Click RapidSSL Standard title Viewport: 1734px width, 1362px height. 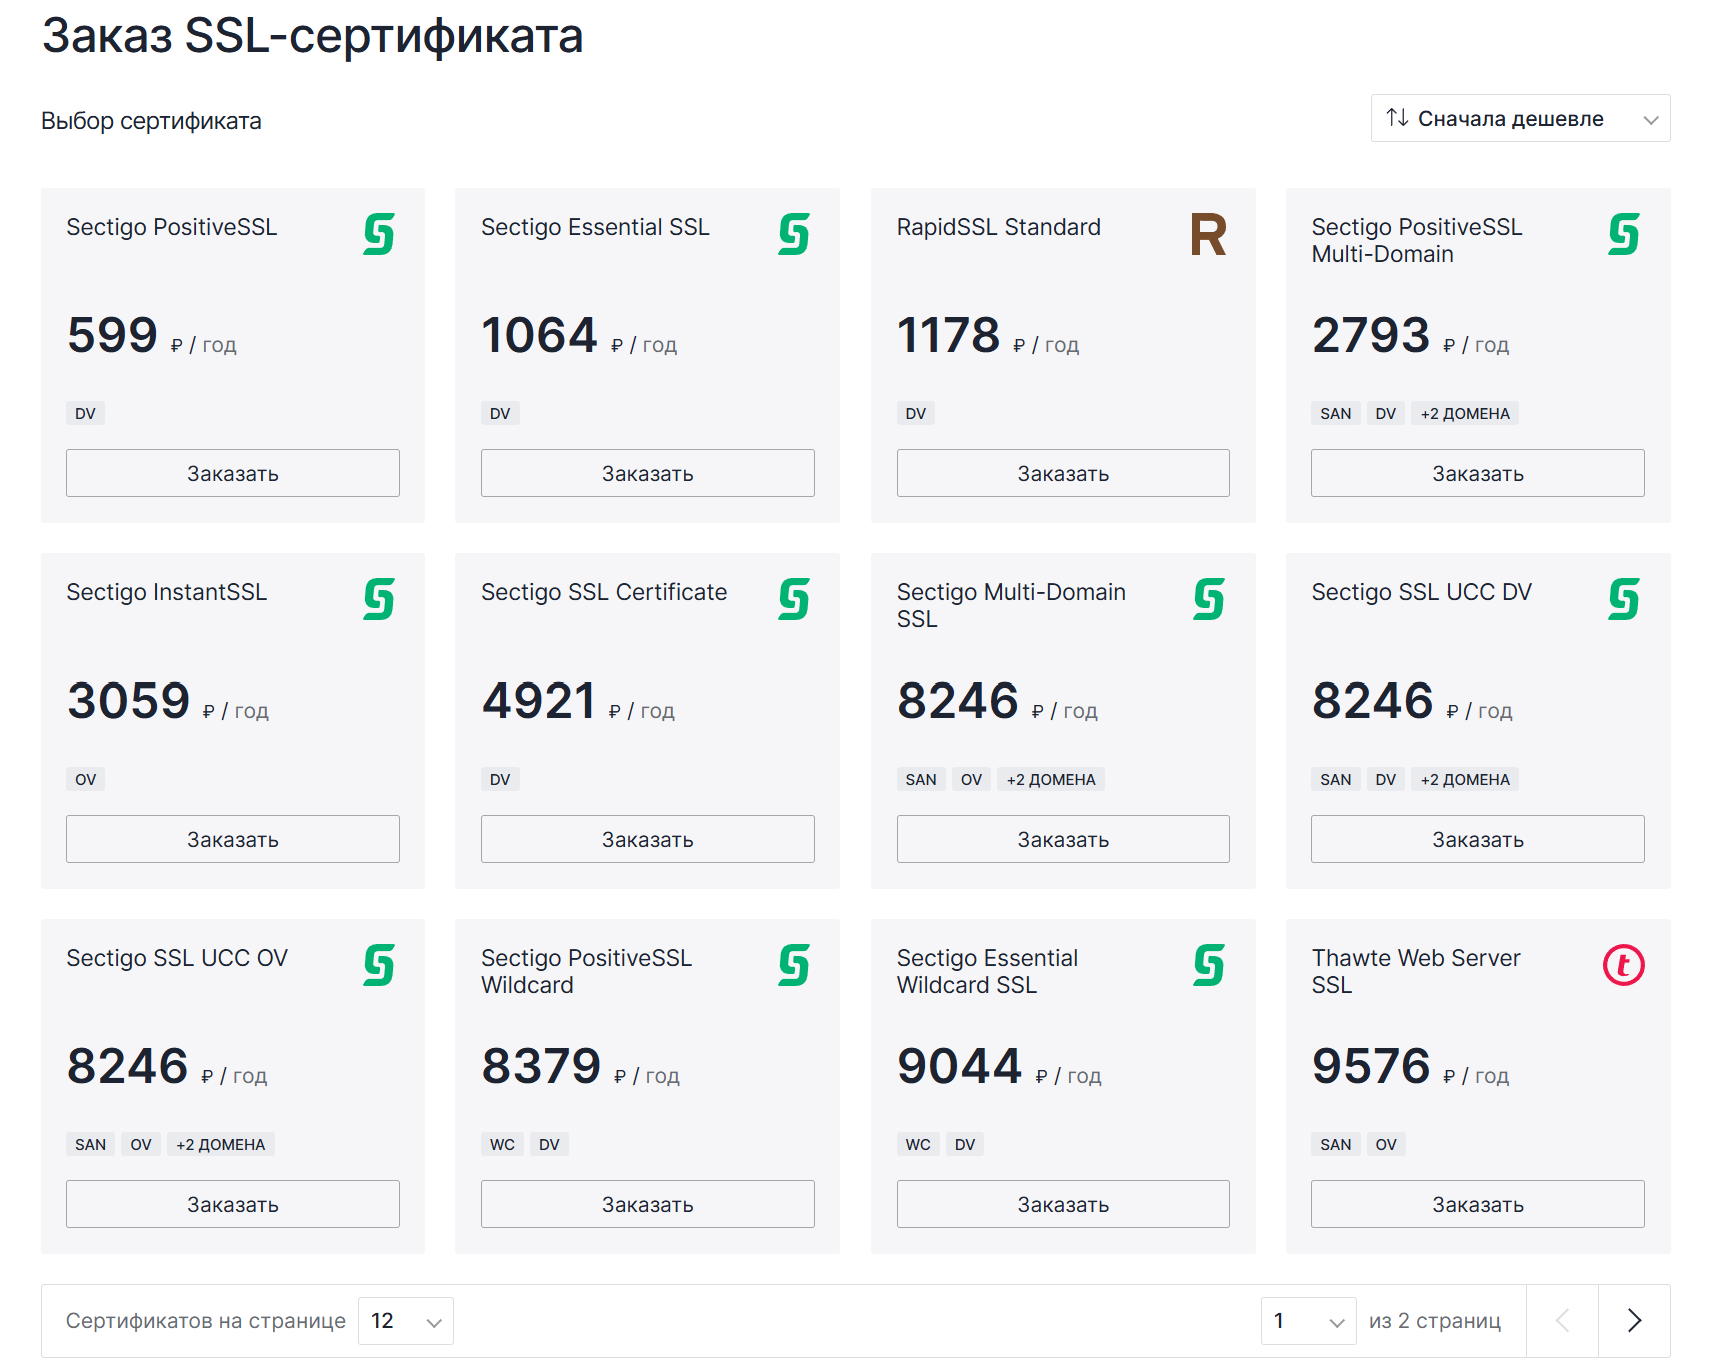click(x=999, y=227)
